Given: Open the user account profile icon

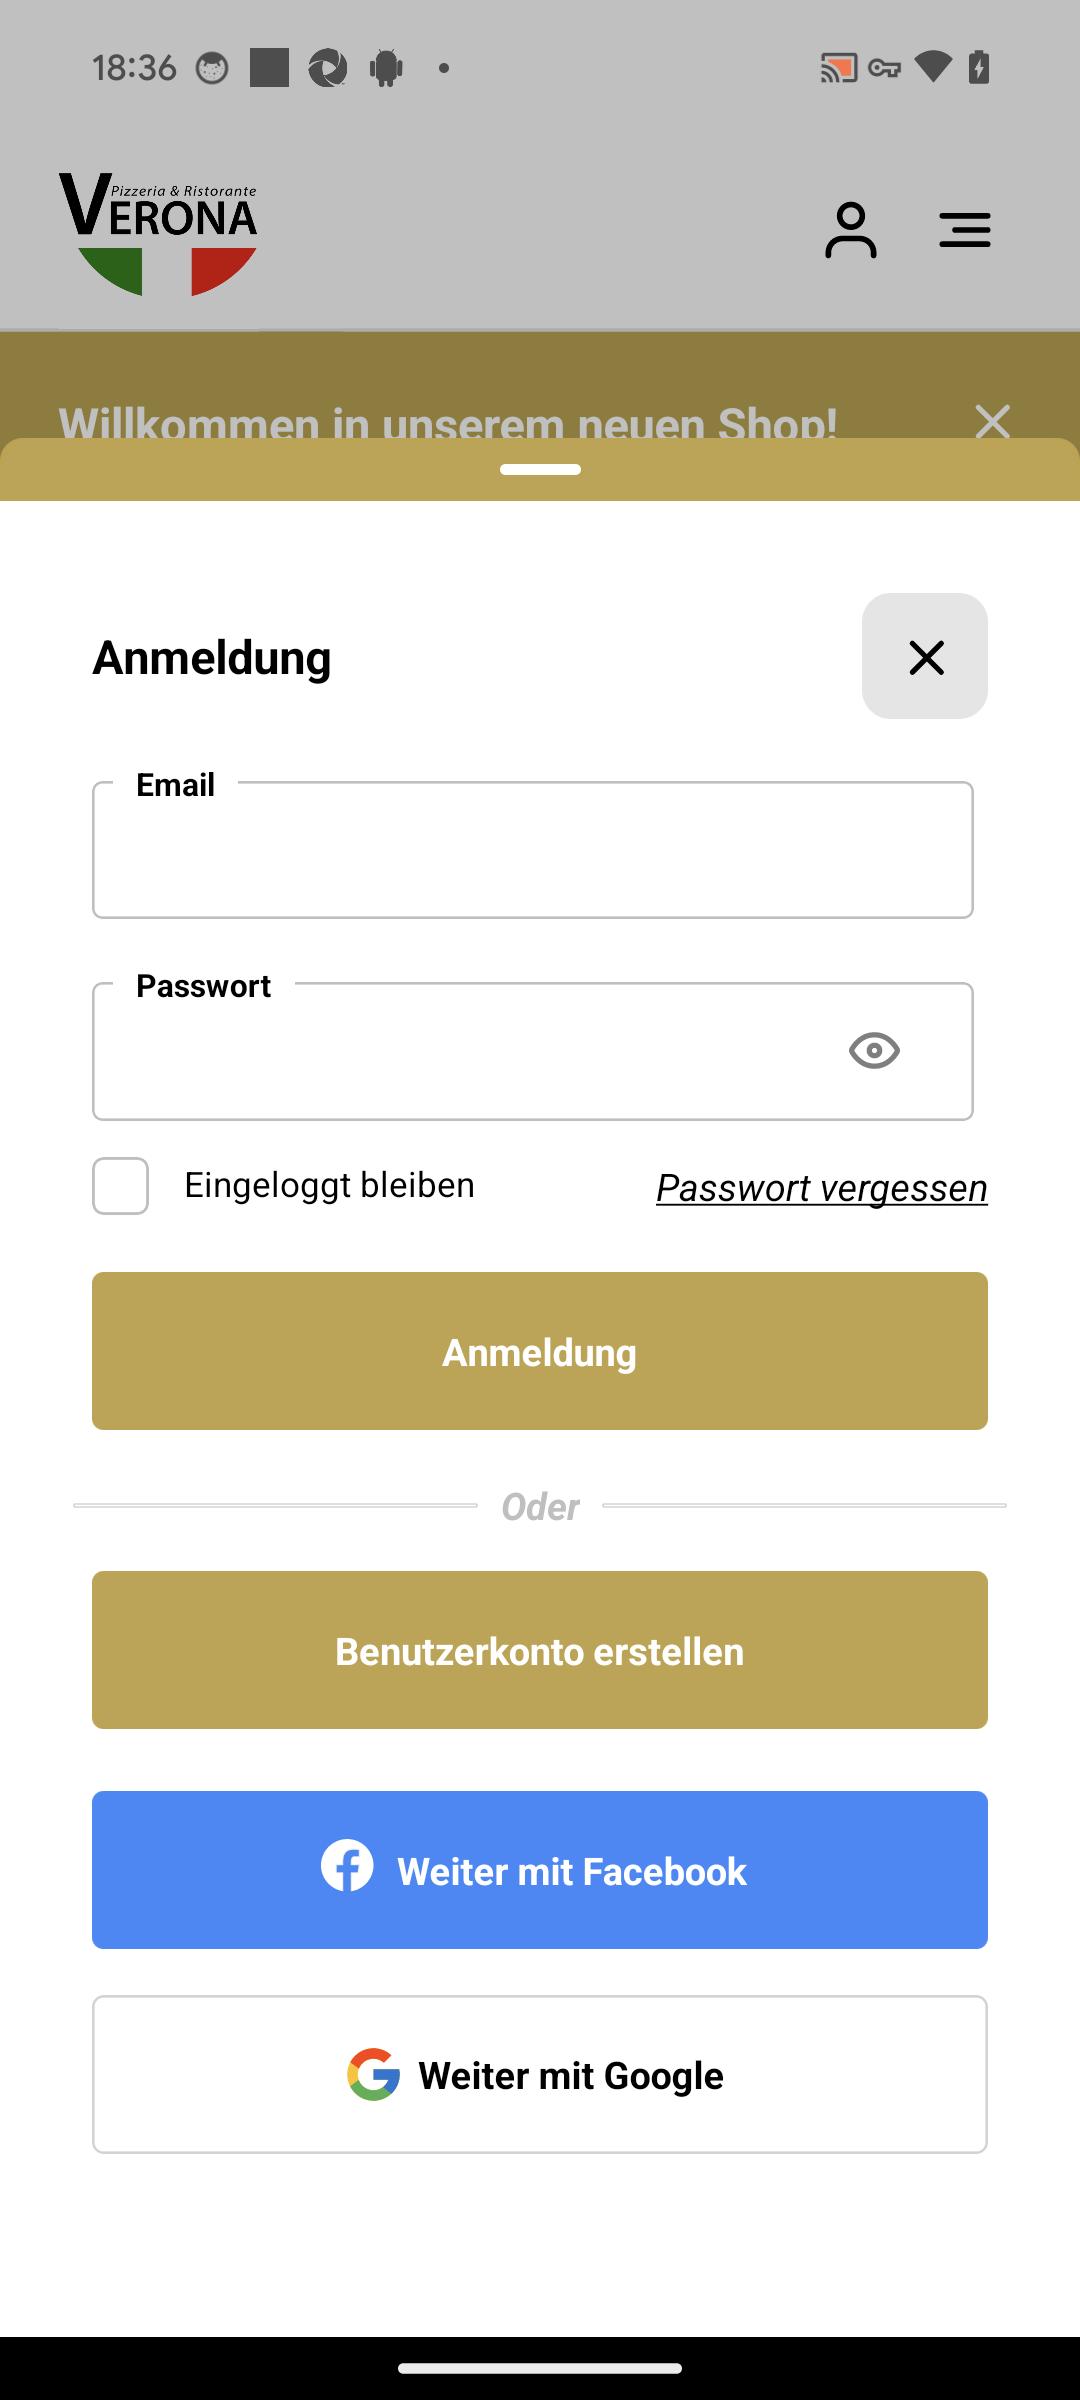Looking at the screenshot, I should [851, 230].
